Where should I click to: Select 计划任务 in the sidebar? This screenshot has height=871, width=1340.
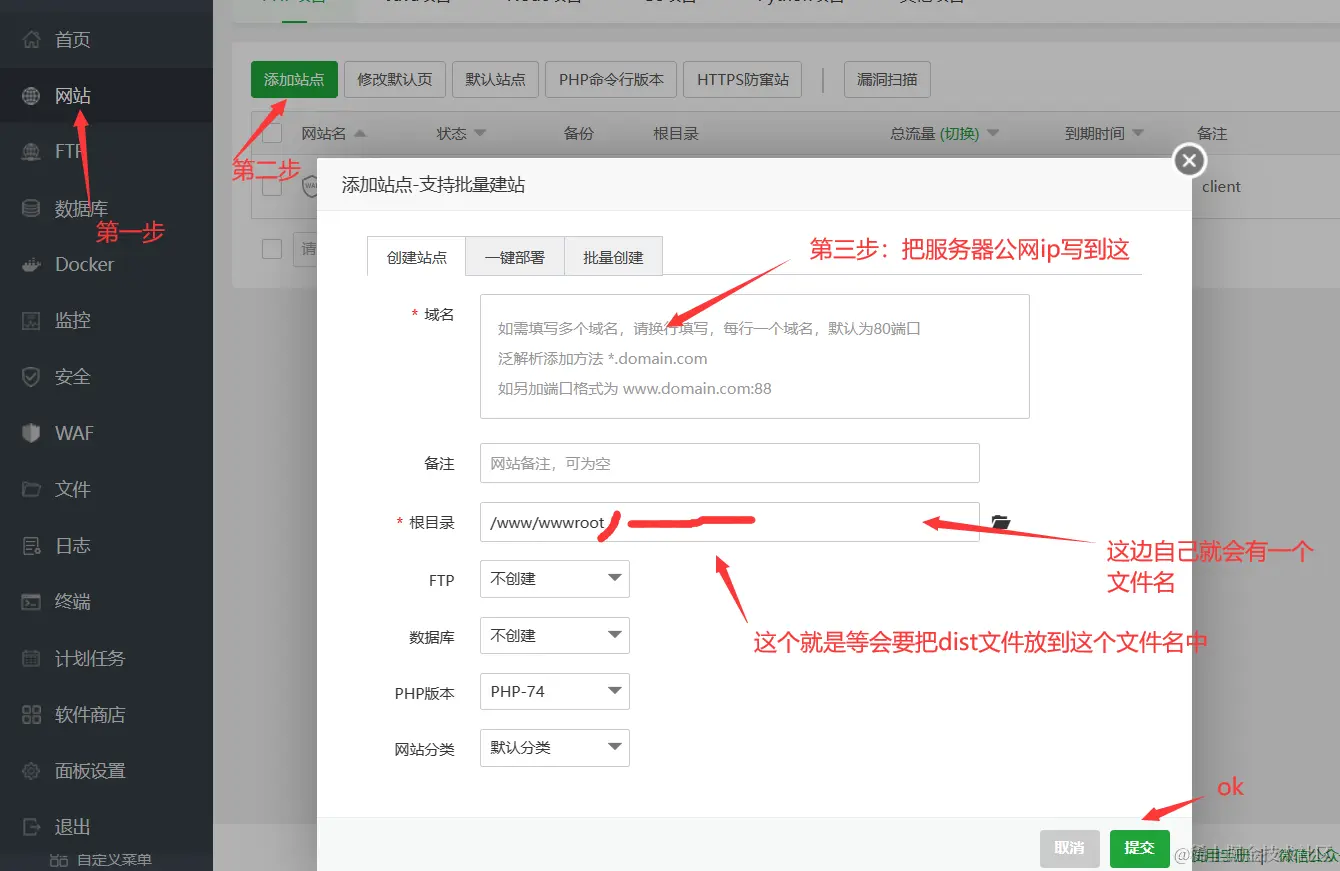point(106,658)
